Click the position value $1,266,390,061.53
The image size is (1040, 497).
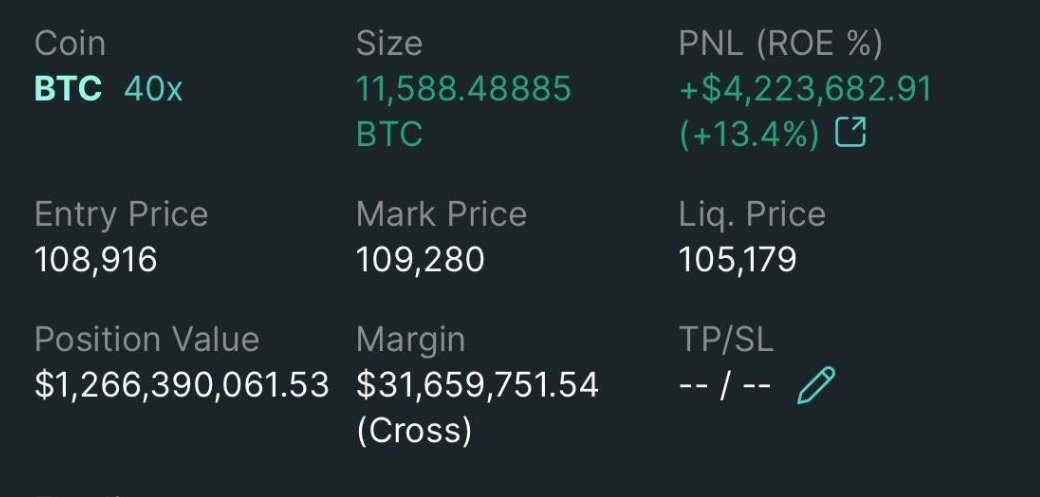click(182, 385)
